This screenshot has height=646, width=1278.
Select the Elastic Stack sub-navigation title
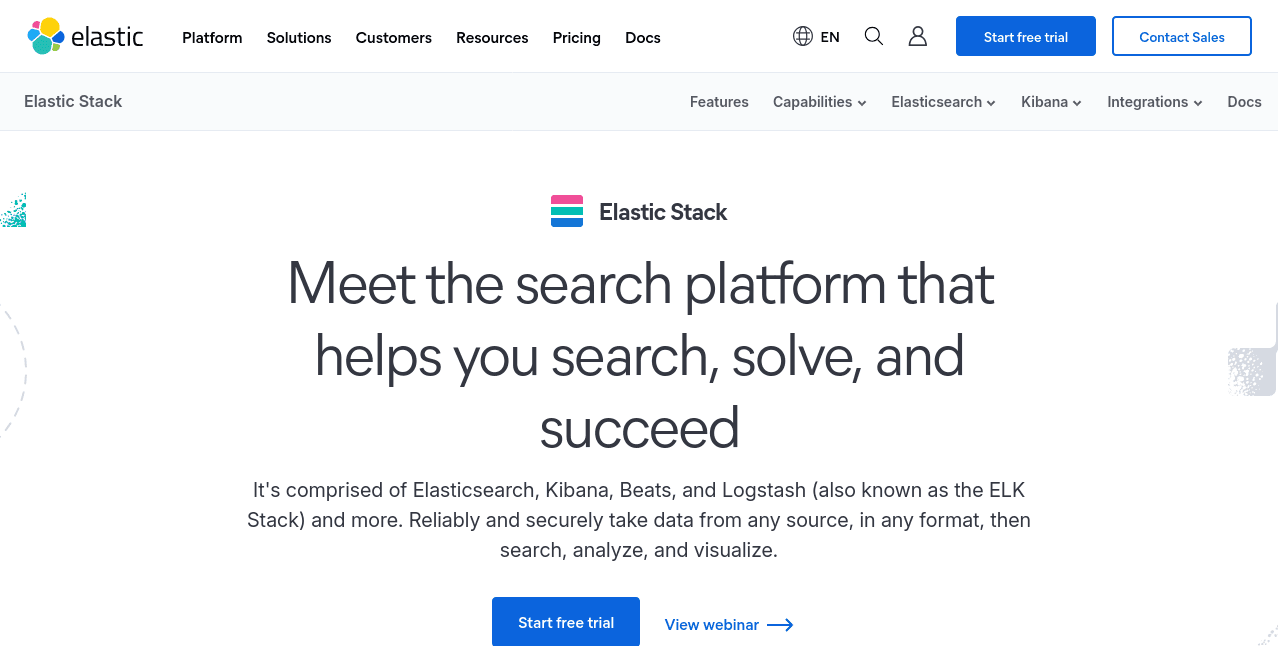(x=73, y=101)
